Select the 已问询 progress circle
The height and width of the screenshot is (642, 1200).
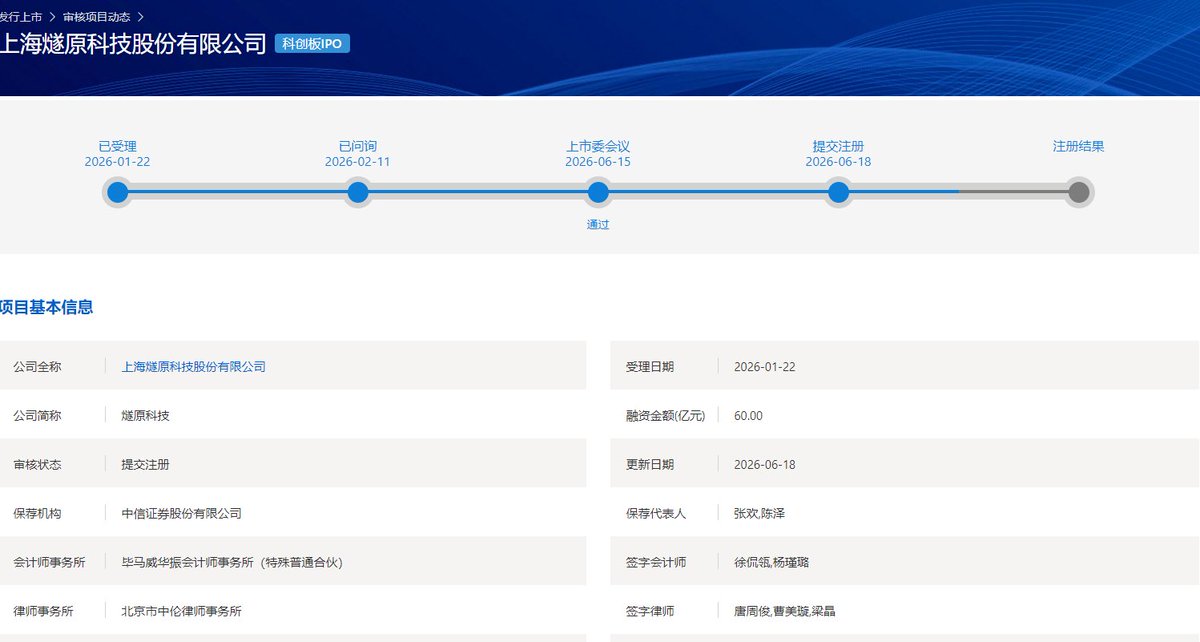coord(358,192)
